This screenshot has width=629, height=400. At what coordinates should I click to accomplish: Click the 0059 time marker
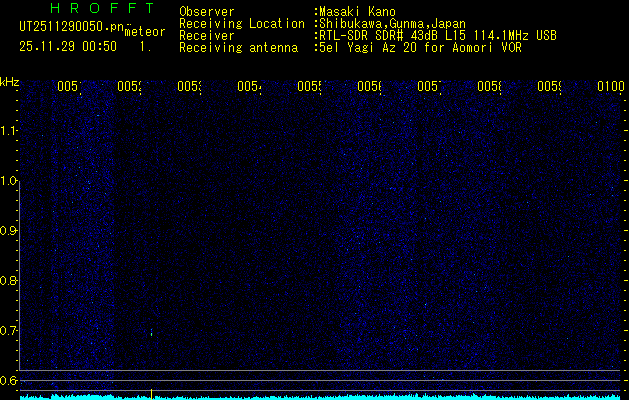pos(549,86)
